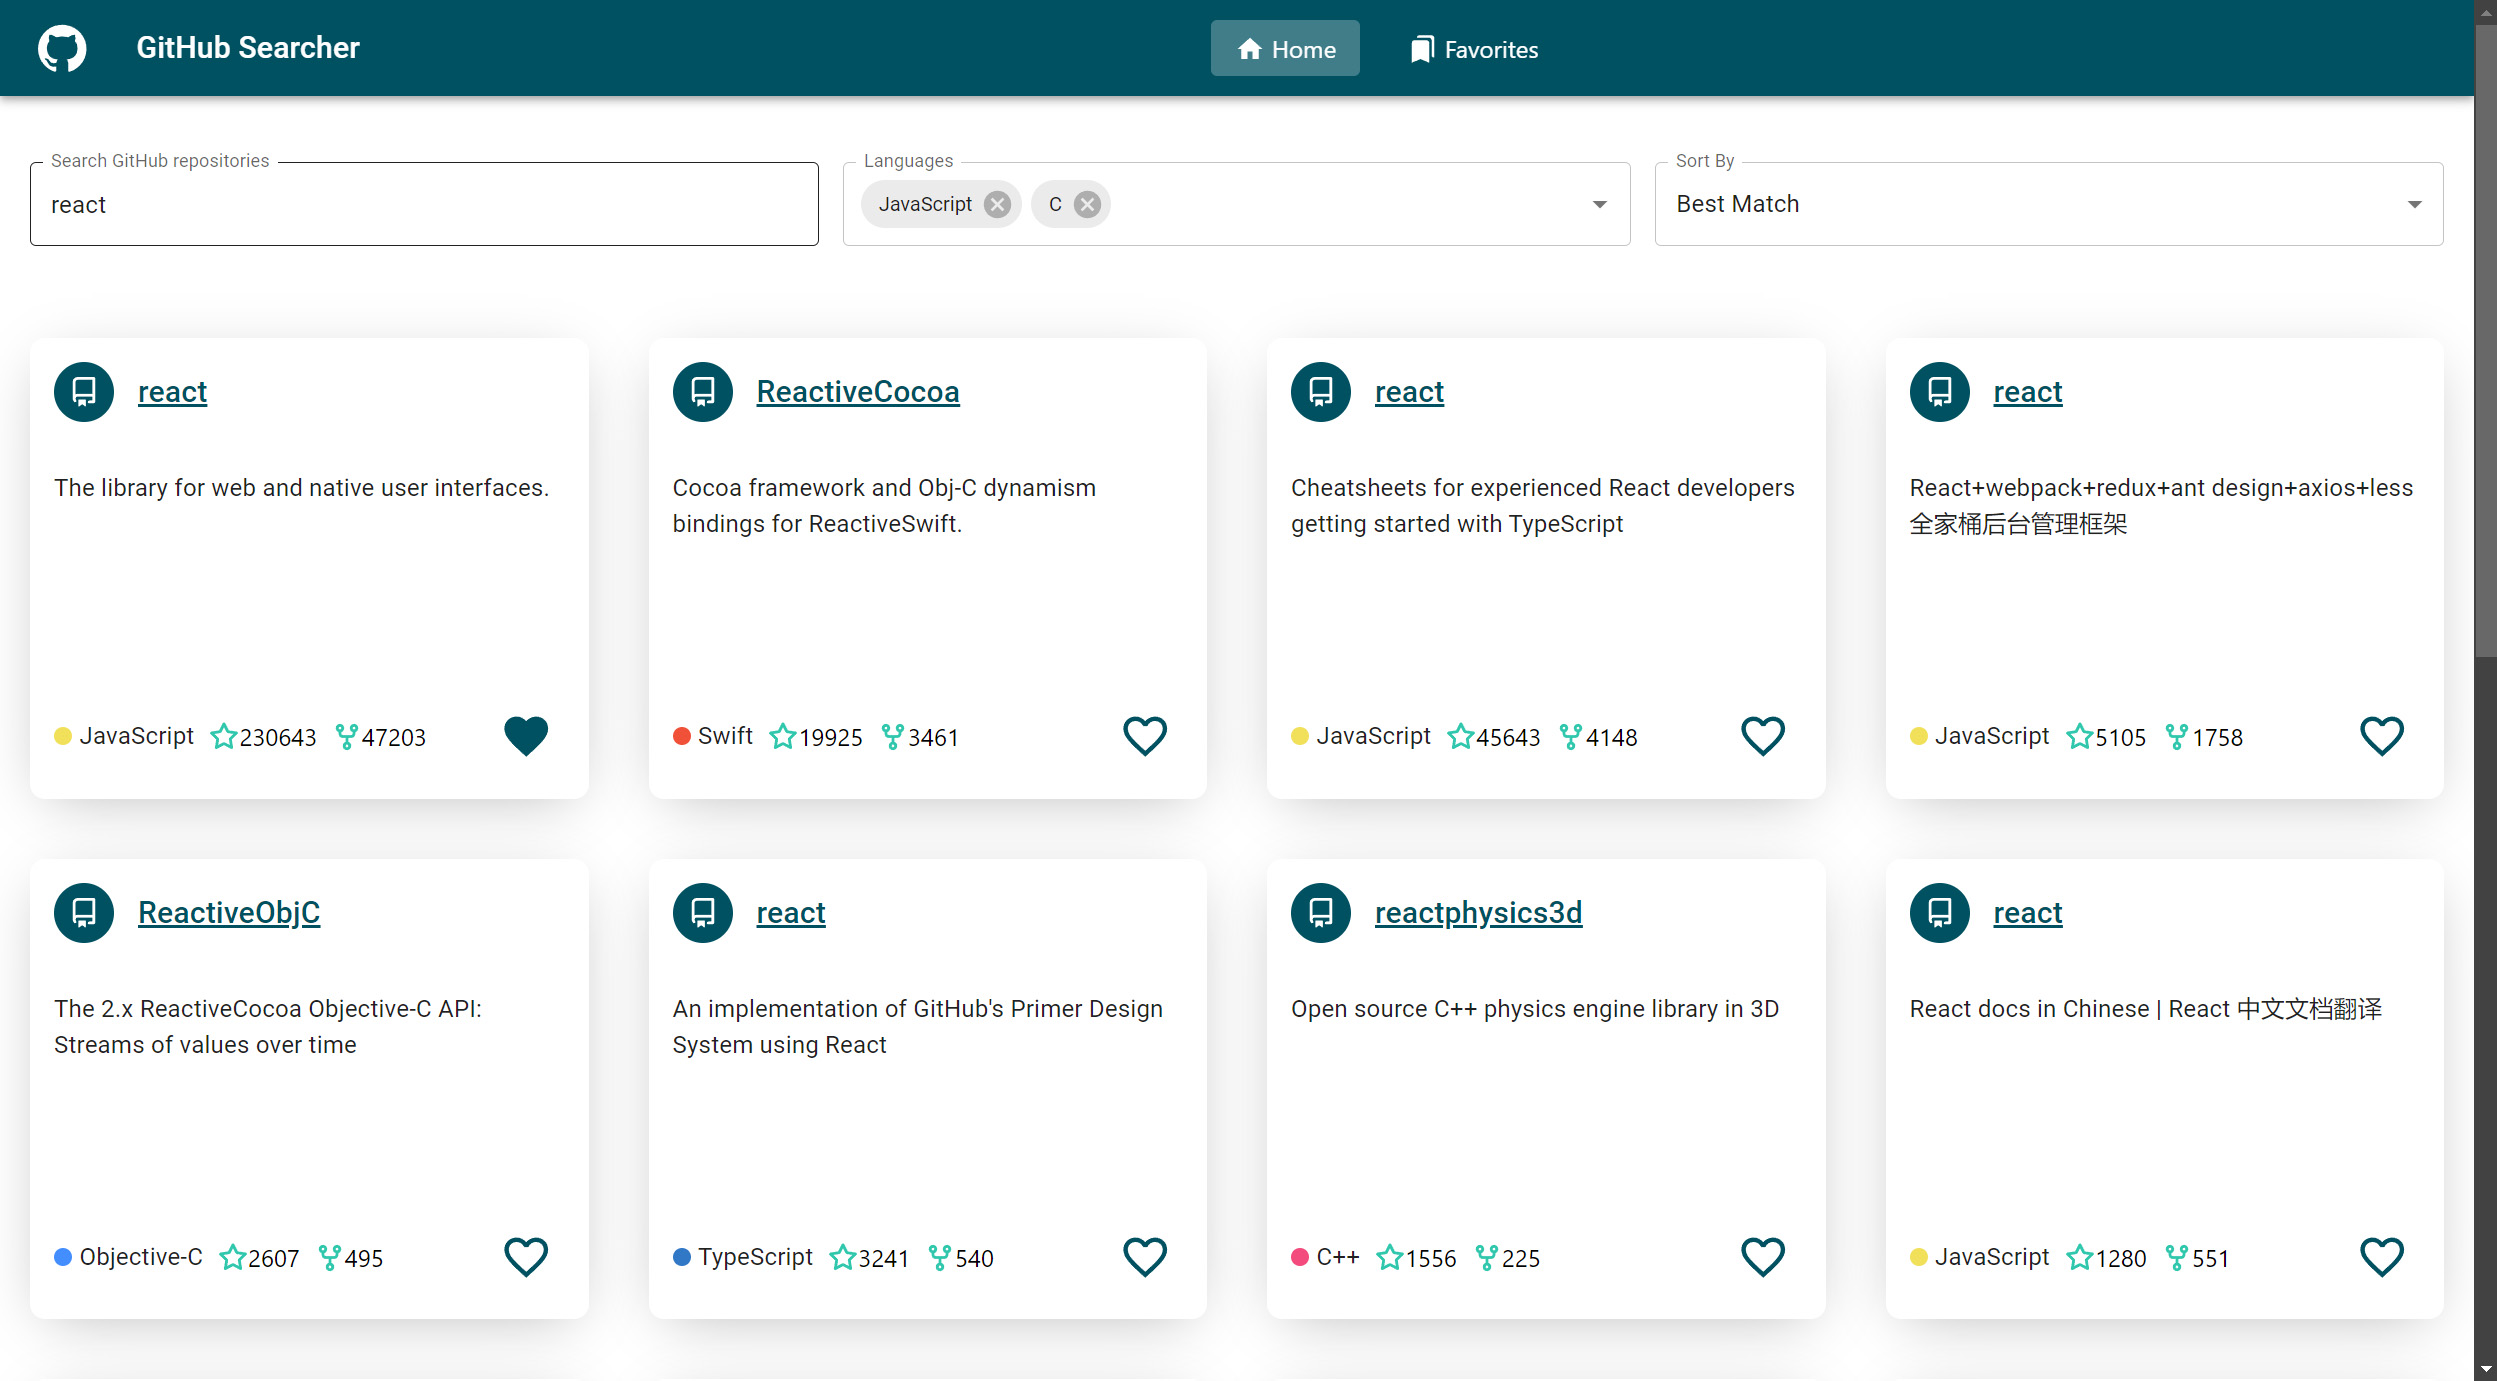
Task: Favorite the ReactiveCocoa repository
Action: point(1144,736)
